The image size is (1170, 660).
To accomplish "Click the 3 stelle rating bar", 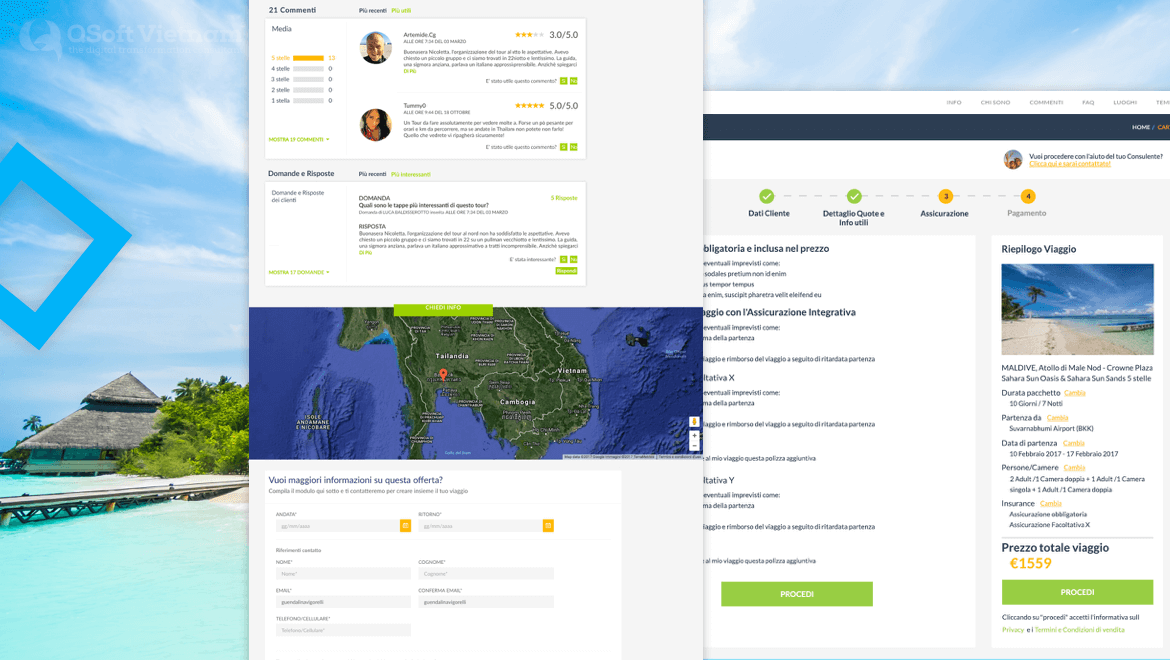I will [x=308, y=79].
